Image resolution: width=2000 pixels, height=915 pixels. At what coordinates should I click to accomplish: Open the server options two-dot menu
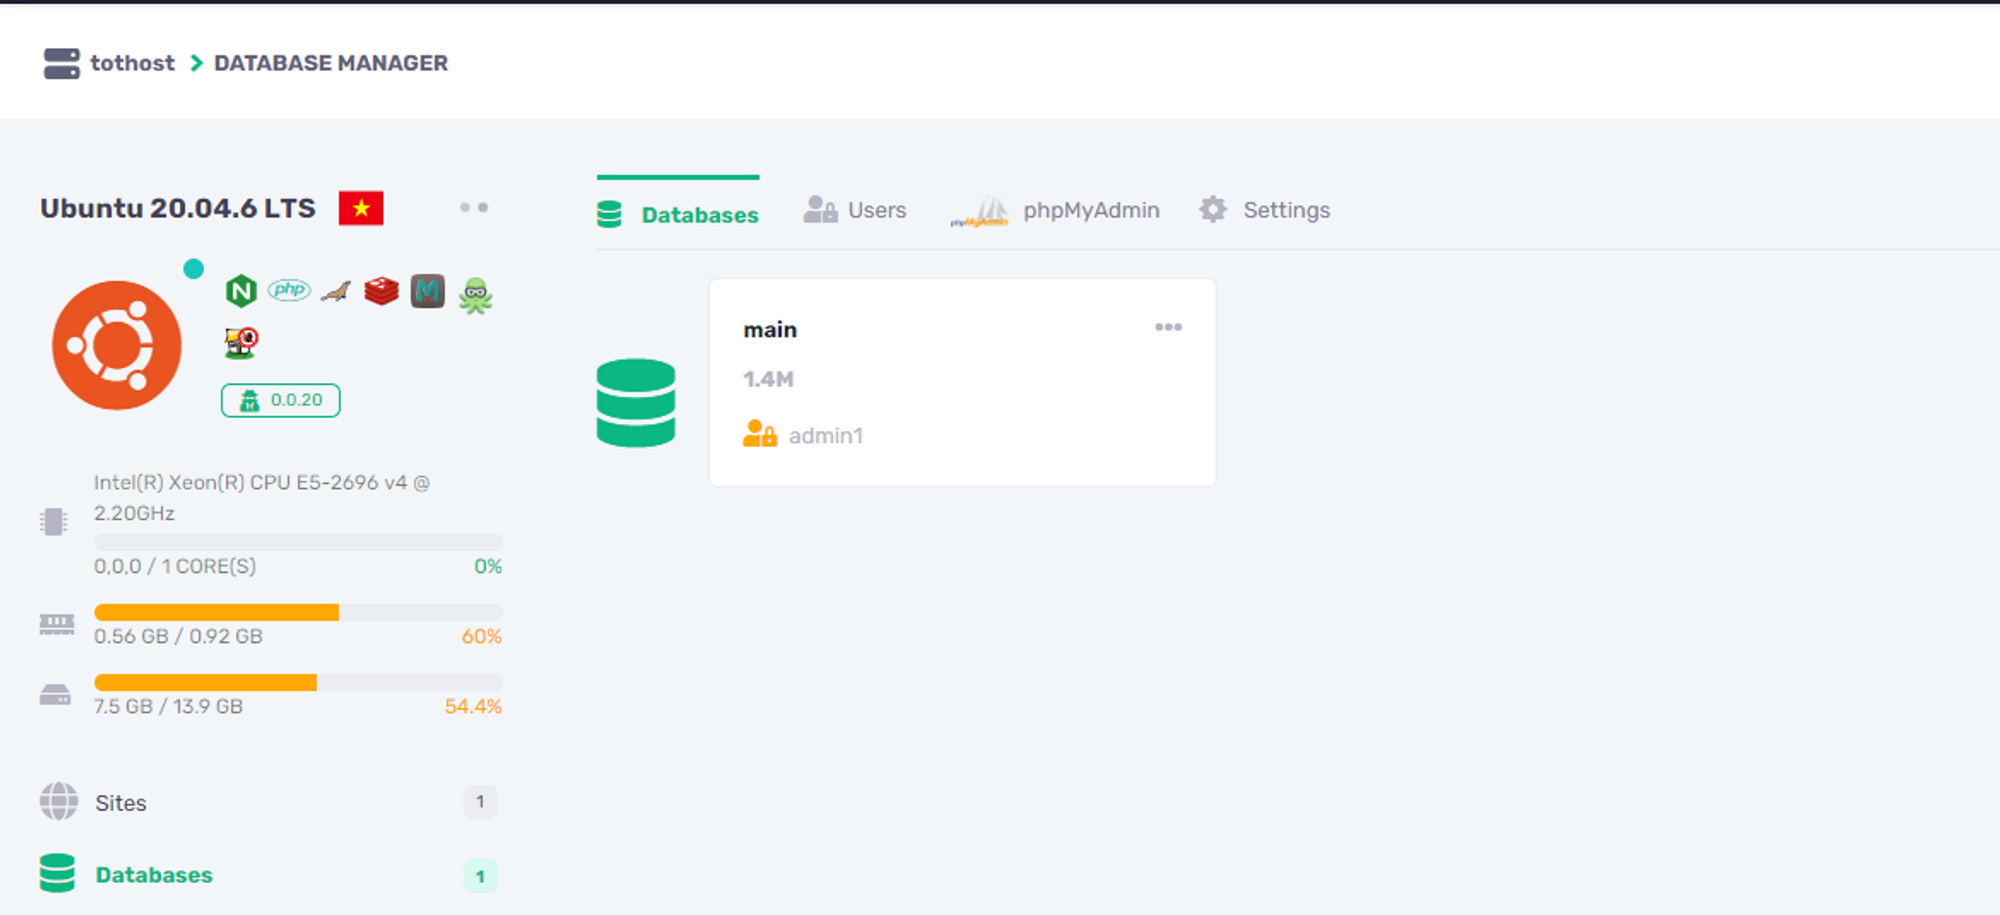coord(474,207)
